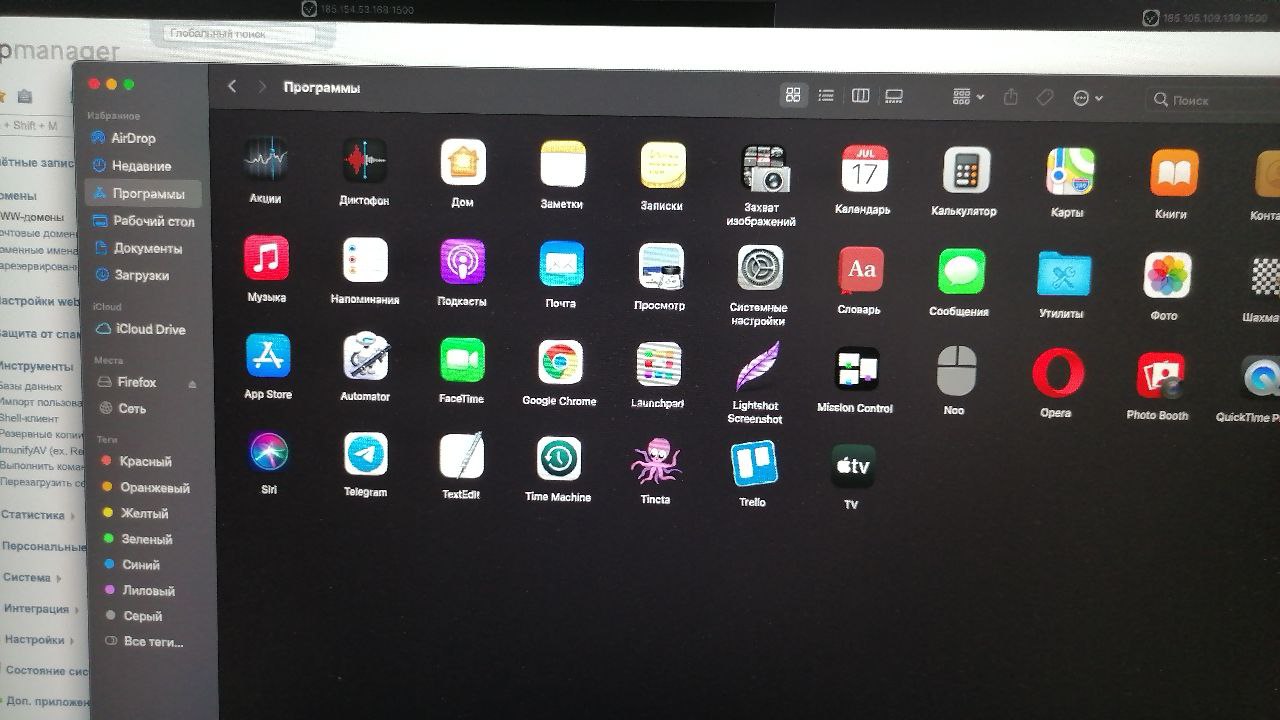This screenshot has width=1280, height=720.
Task: Click the Поиск search field
Action: (x=1212, y=100)
